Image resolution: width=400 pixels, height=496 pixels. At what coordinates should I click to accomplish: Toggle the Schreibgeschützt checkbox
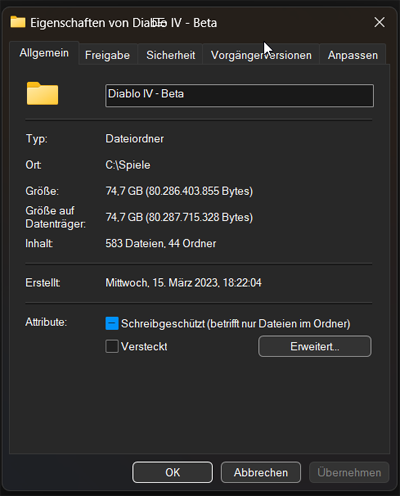[112, 323]
